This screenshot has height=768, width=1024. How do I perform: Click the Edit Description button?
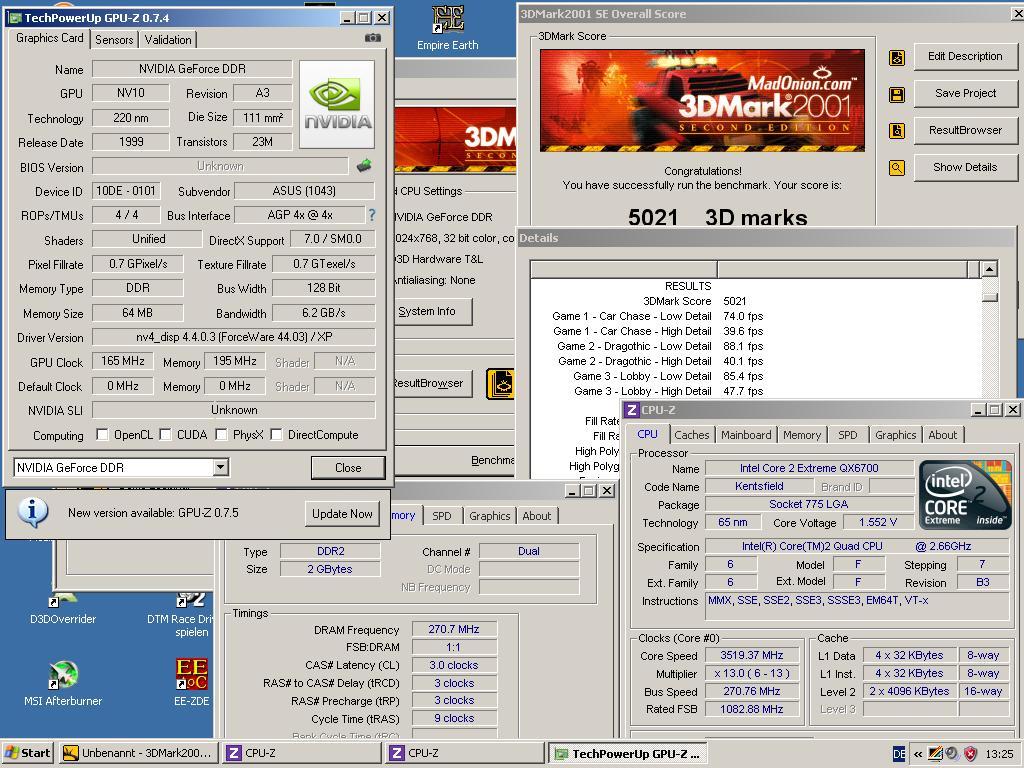(965, 56)
